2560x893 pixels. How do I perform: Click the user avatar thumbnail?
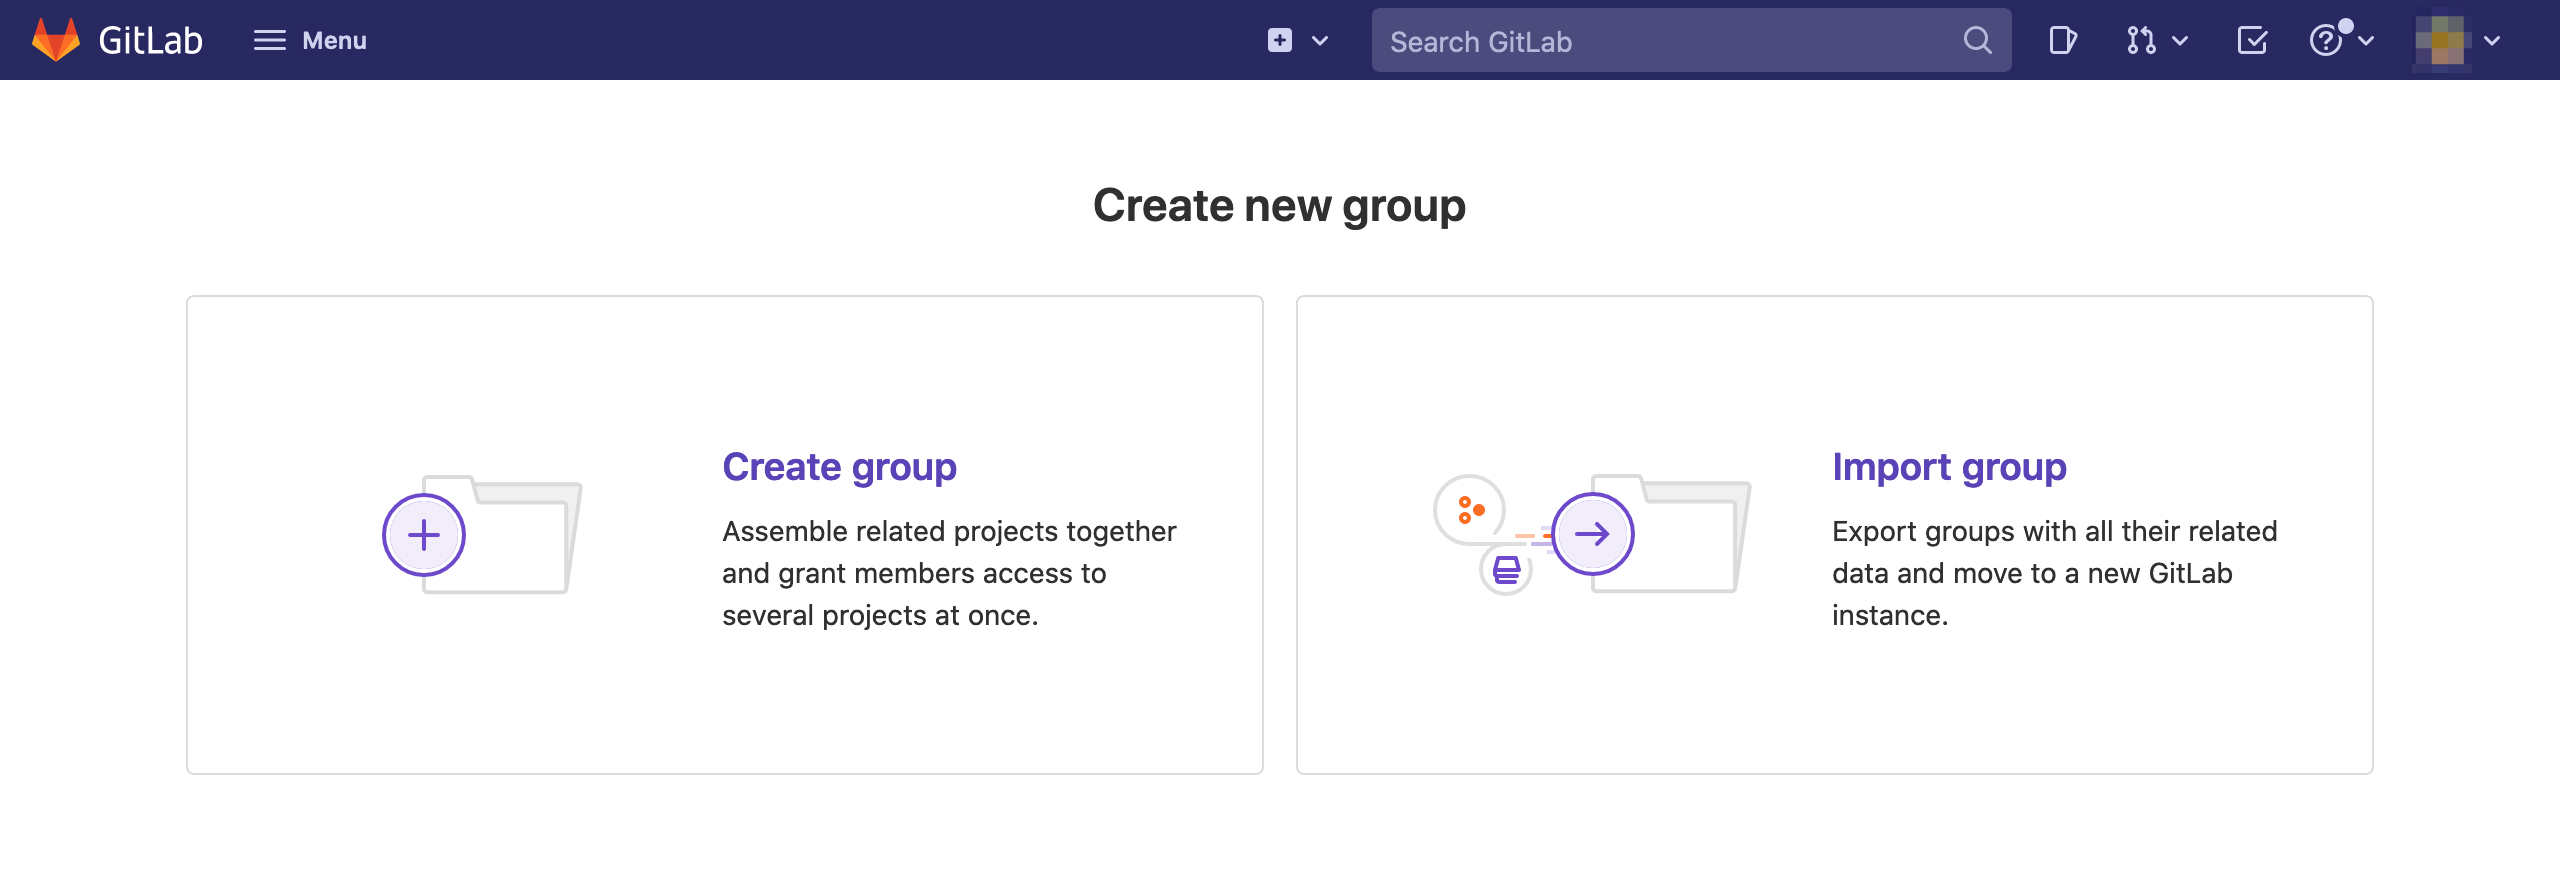2443,40
